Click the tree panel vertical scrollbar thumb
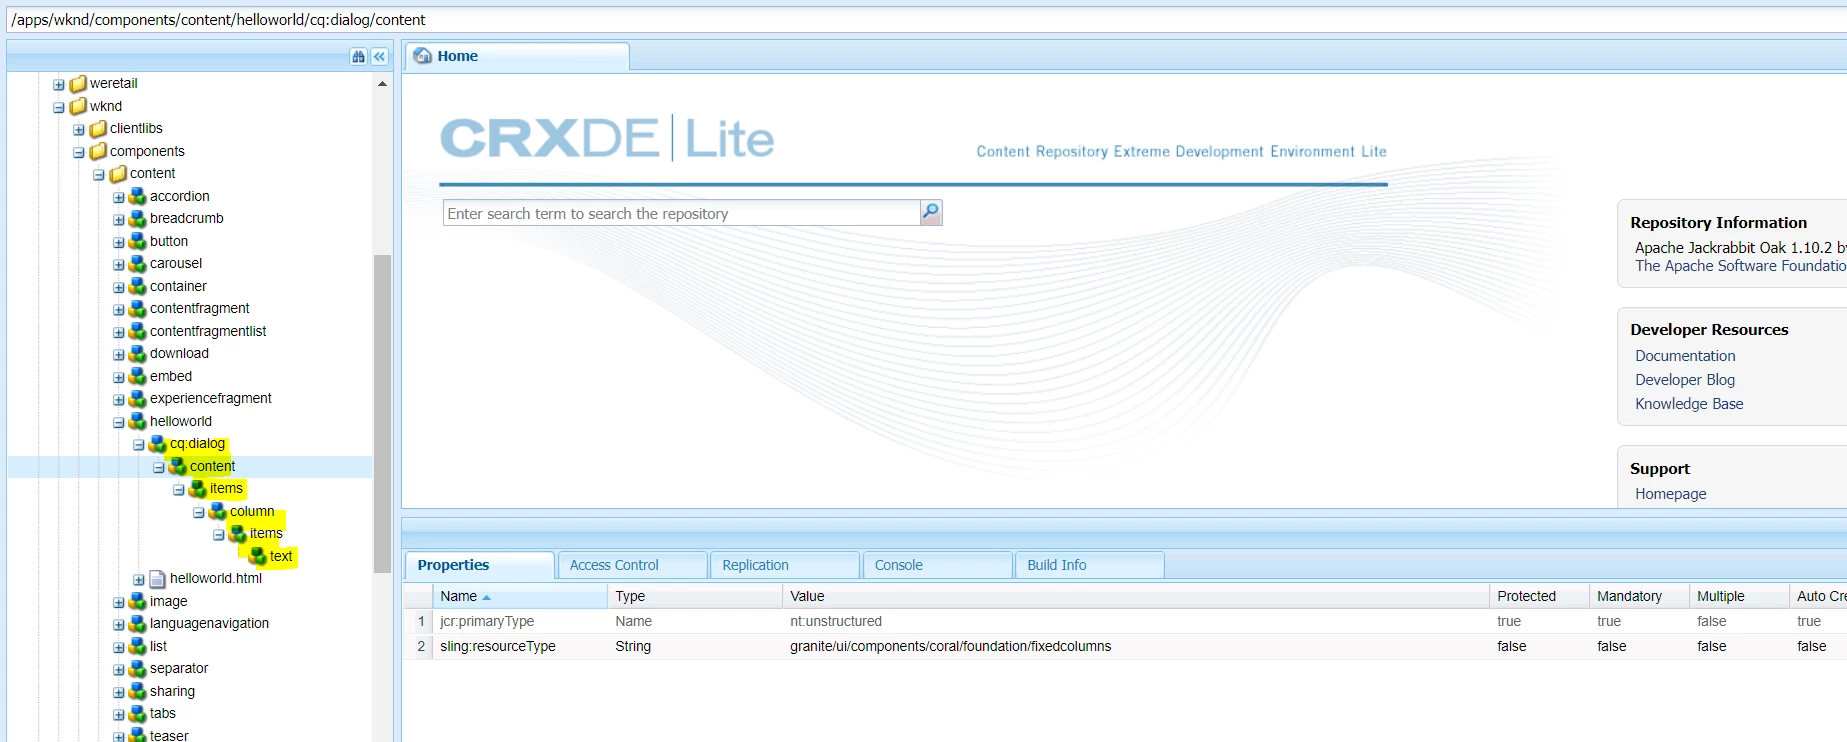The width and height of the screenshot is (1847, 742). (382, 414)
